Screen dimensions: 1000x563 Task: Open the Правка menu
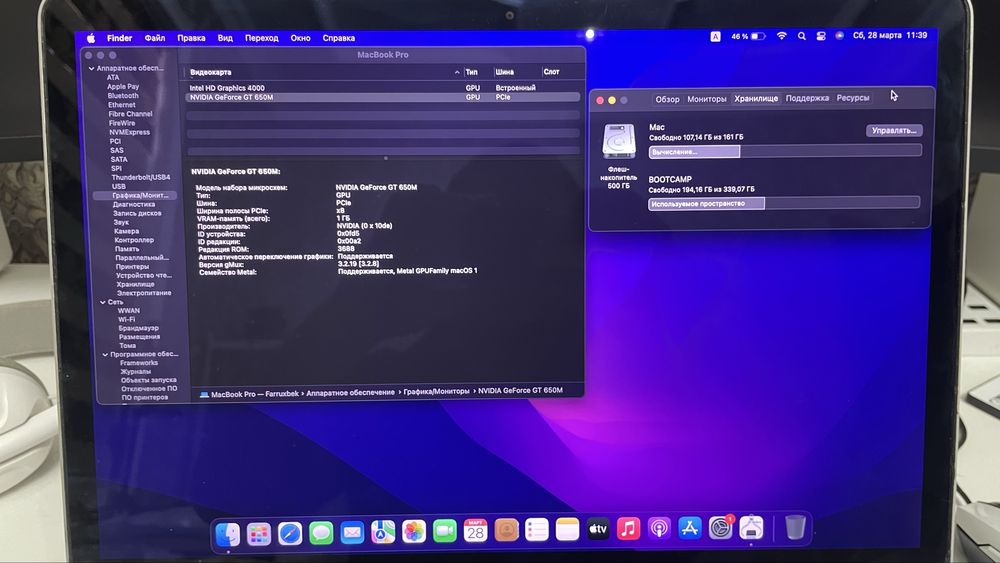[x=191, y=38]
